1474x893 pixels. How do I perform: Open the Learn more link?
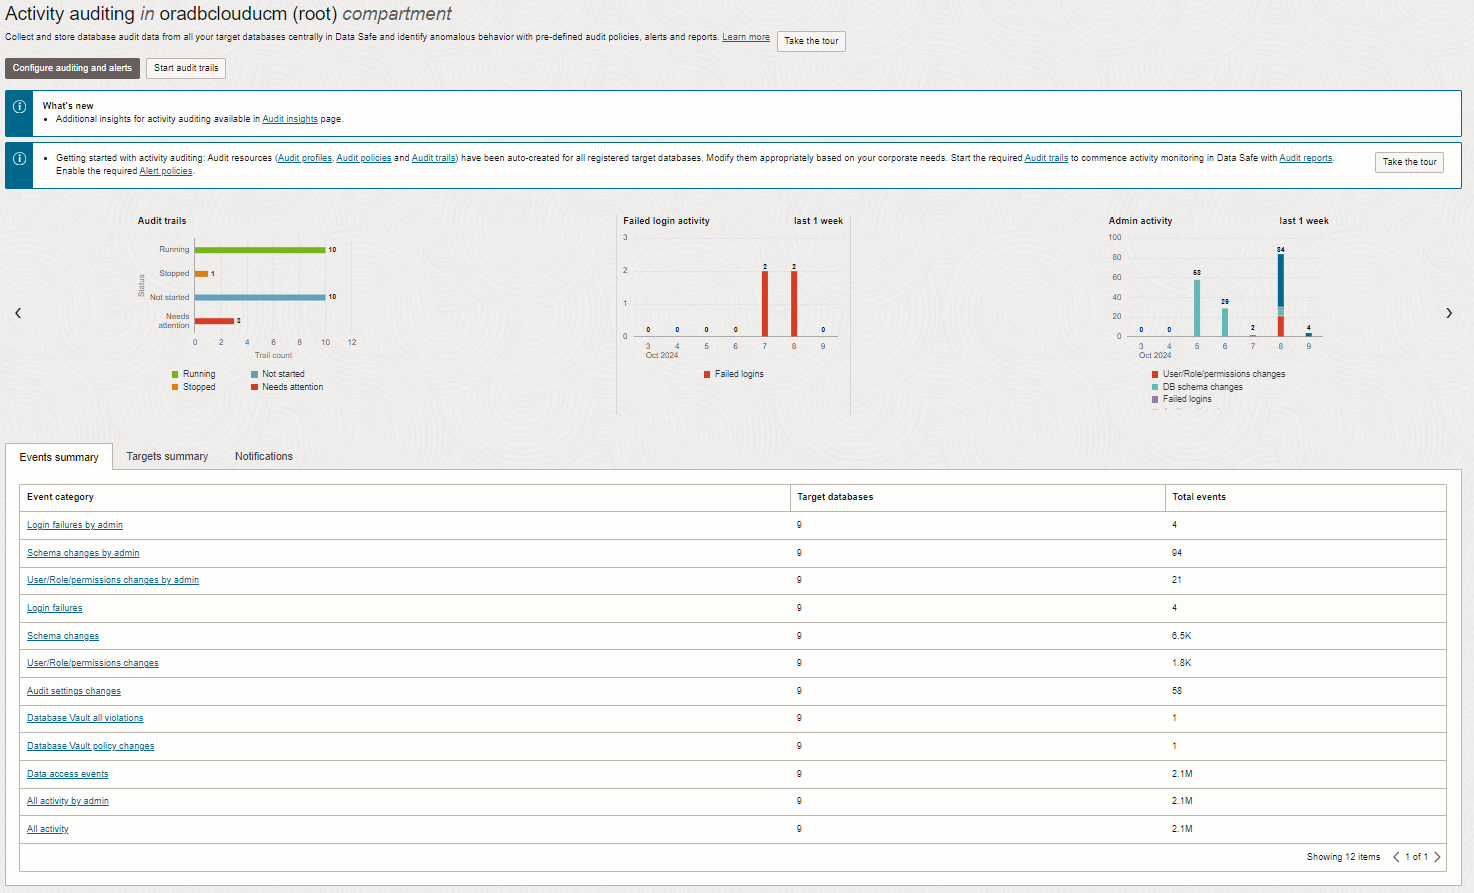click(x=746, y=37)
